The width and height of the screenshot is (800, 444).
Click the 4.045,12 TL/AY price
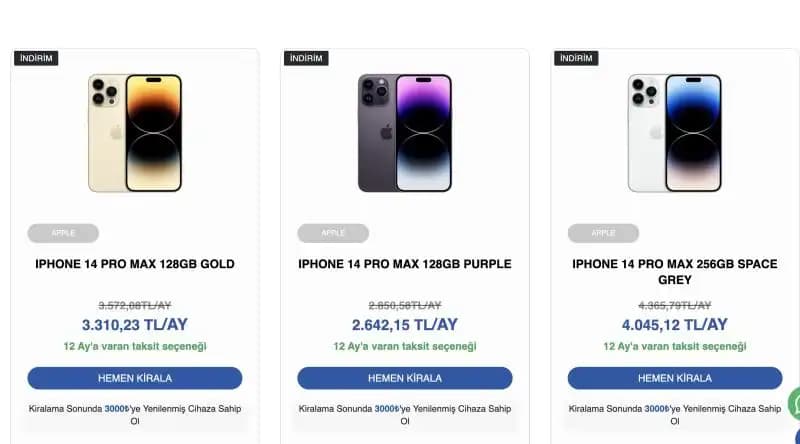pyautogui.click(x=675, y=324)
